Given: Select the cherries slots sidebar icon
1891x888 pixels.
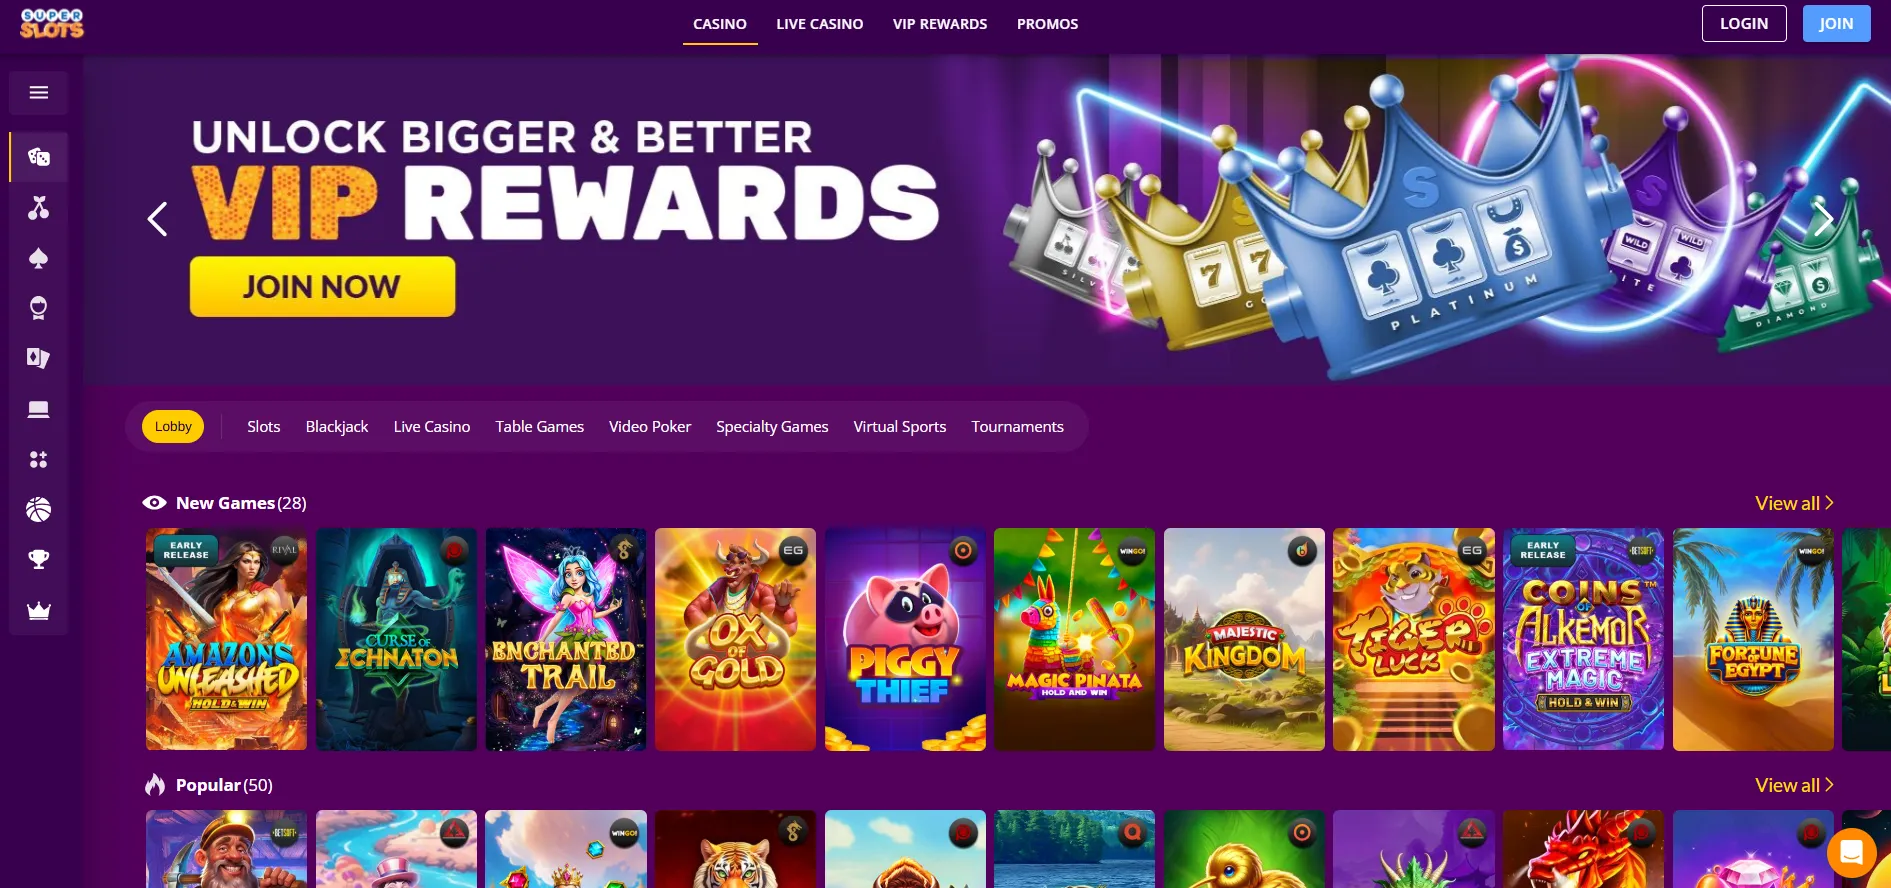Looking at the screenshot, I should (x=39, y=208).
